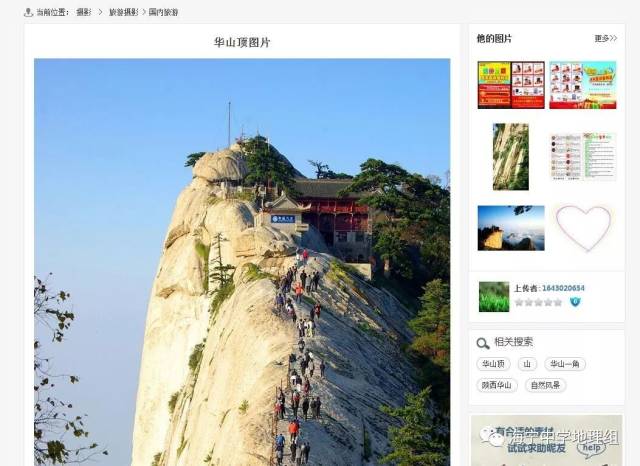Click the blue shield badge icon

click(x=575, y=302)
